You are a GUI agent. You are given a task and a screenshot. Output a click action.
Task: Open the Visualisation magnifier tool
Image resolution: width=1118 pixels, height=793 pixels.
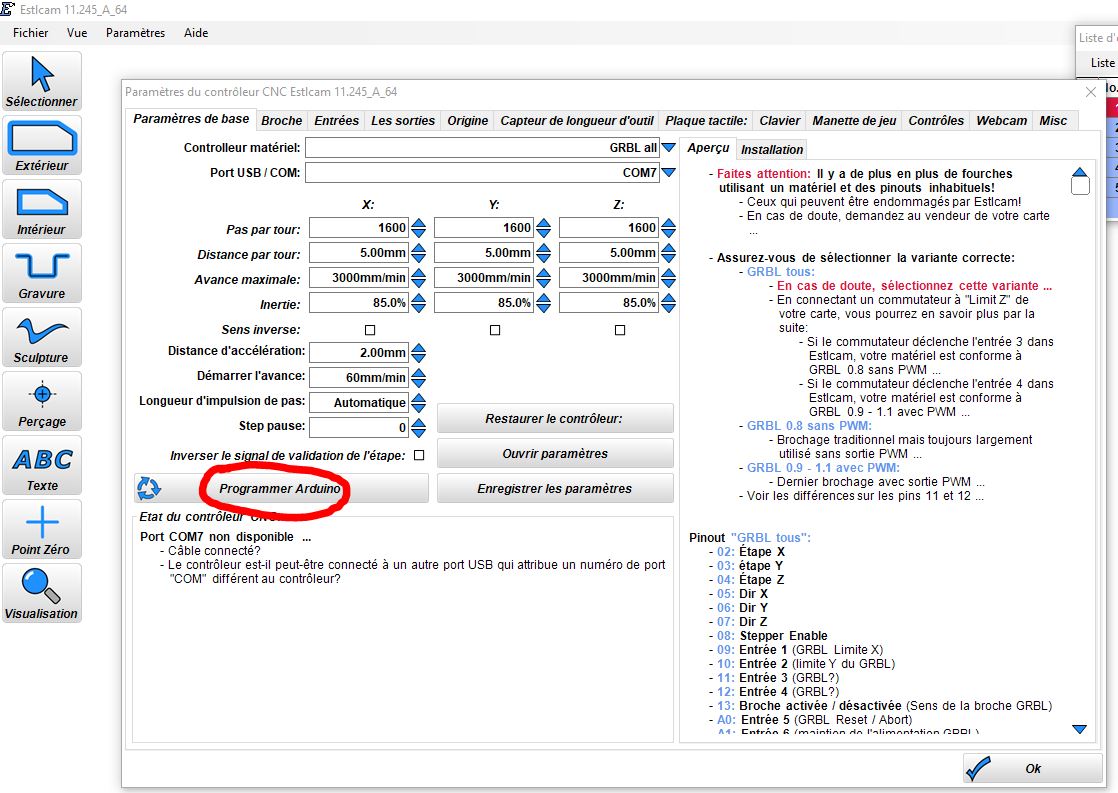(41, 593)
